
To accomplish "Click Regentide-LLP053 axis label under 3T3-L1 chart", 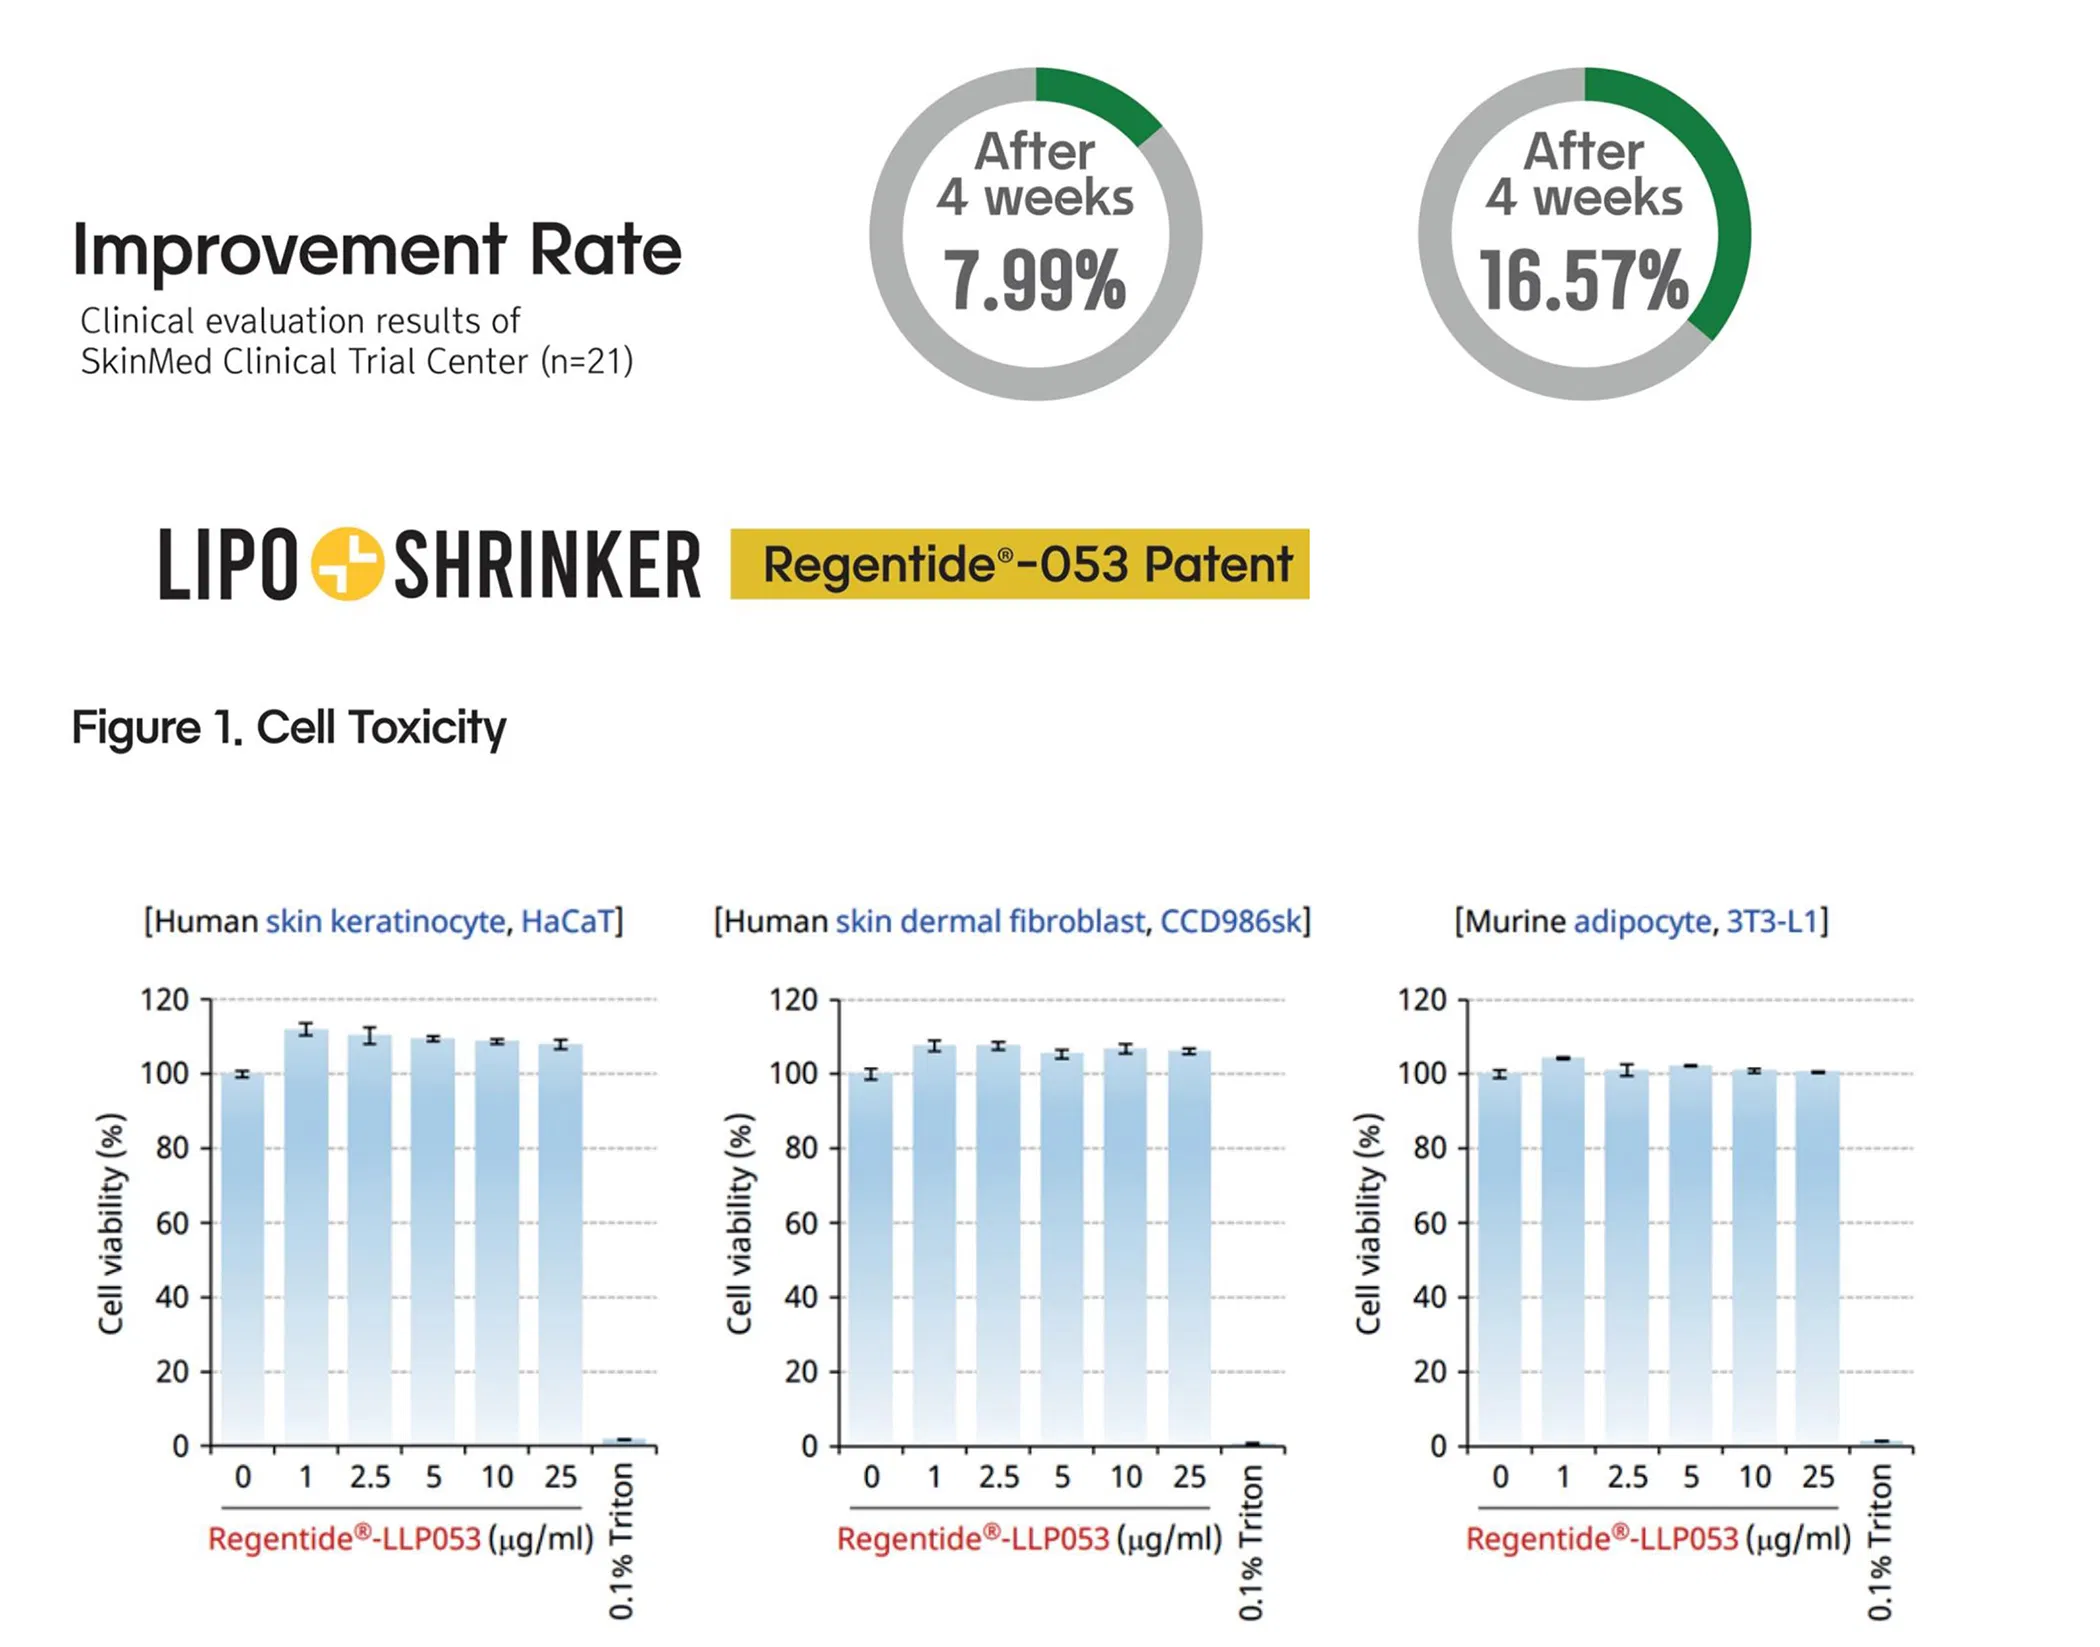I will tap(1658, 1538).
